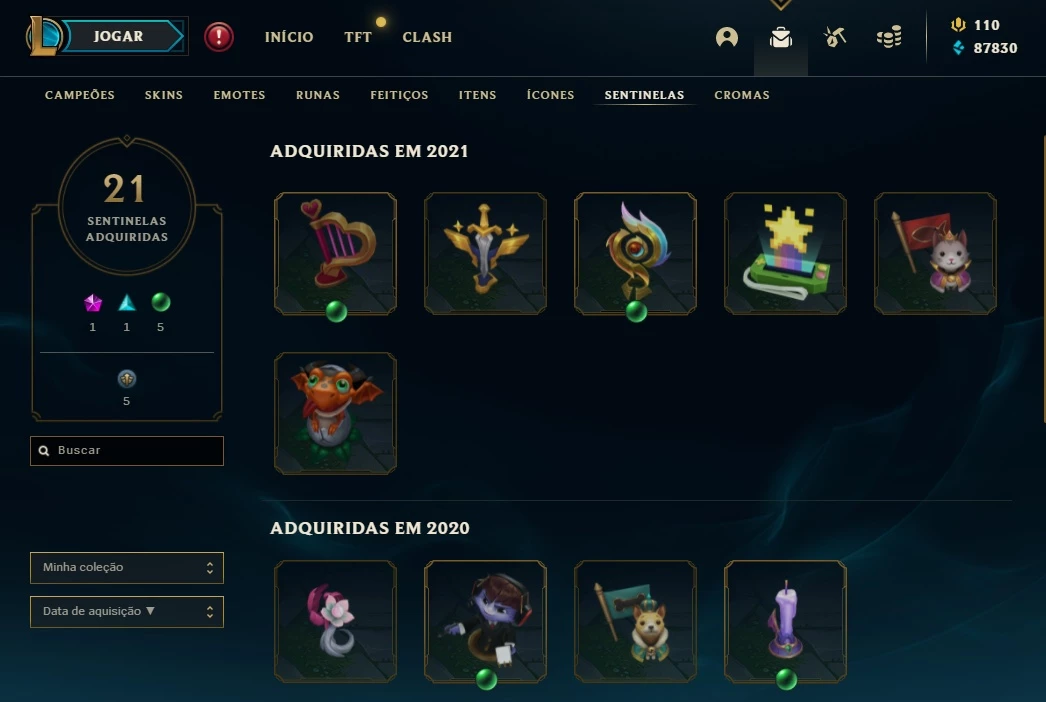Select the orange dragon egg ward thumbnail
1046x702 pixels.
[x=335, y=414]
